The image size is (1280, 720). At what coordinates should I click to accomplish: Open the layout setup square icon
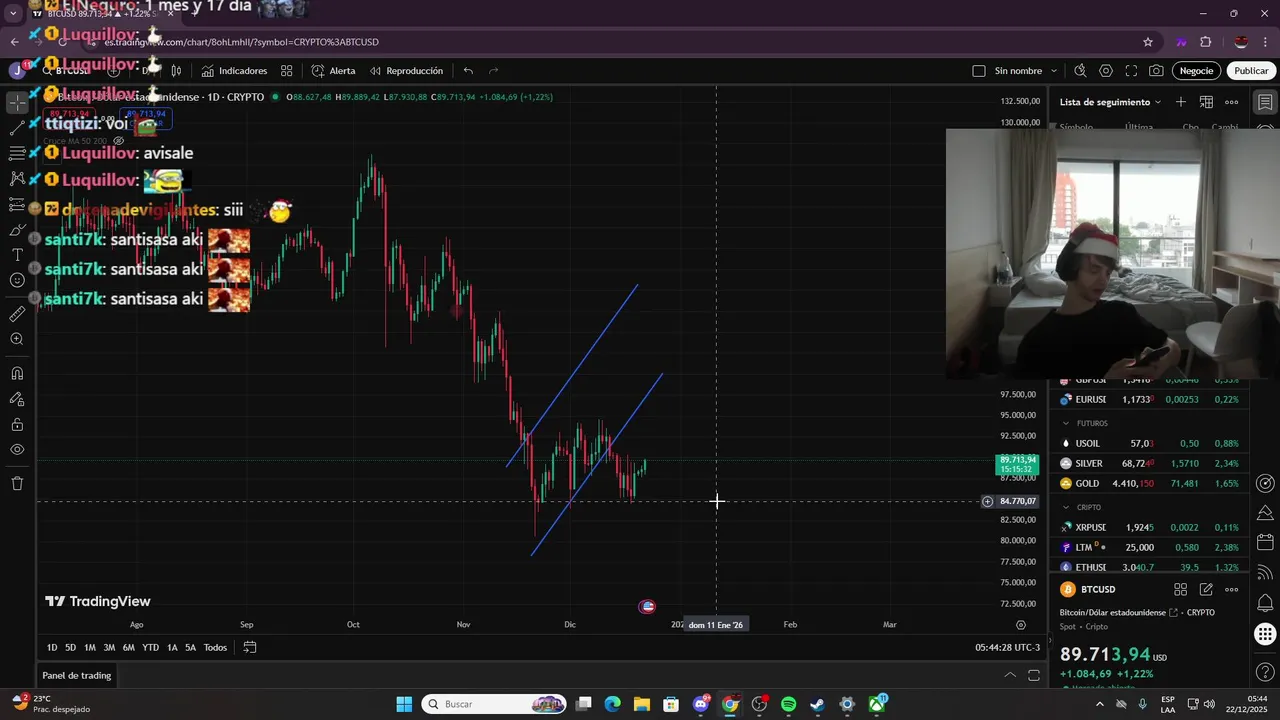coord(979,71)
